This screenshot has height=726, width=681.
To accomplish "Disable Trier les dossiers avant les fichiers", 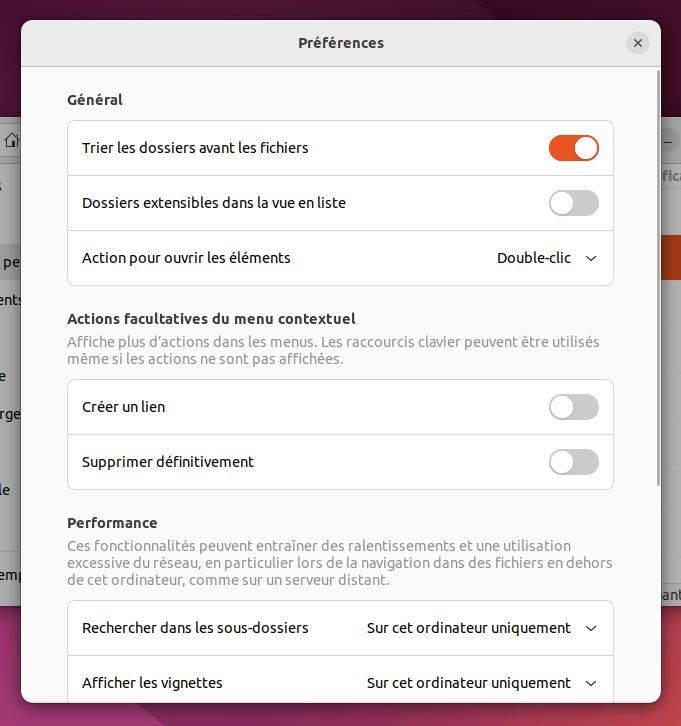I will [574, 148].
